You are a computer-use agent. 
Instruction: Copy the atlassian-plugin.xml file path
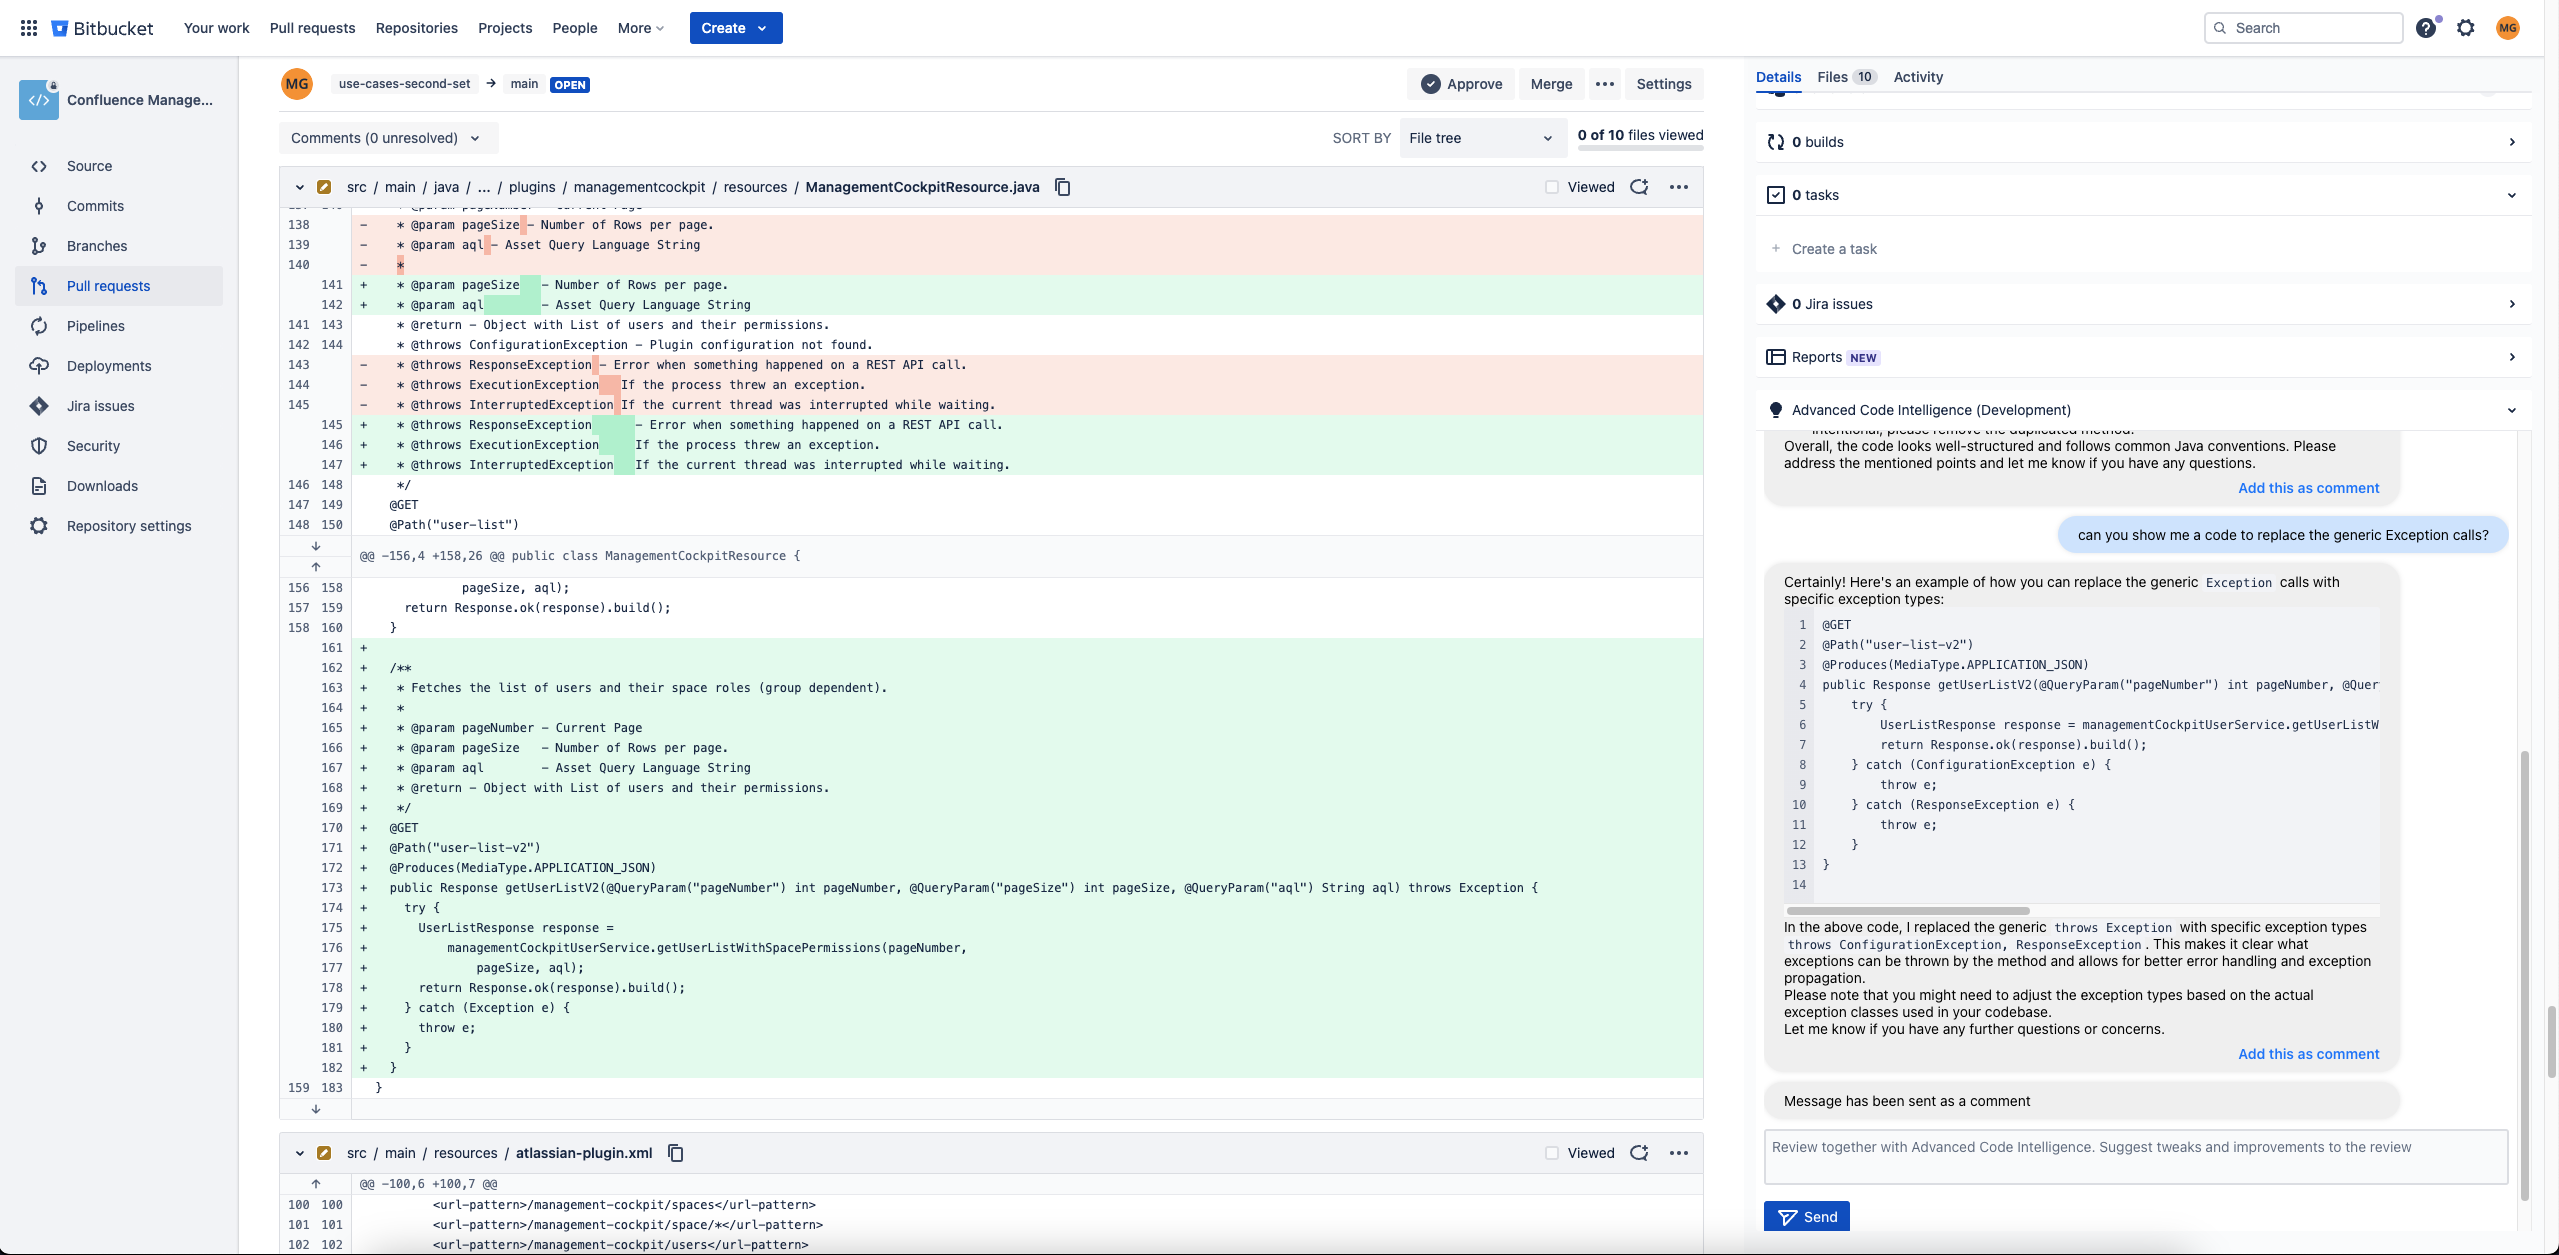(x=676, y=1153)
